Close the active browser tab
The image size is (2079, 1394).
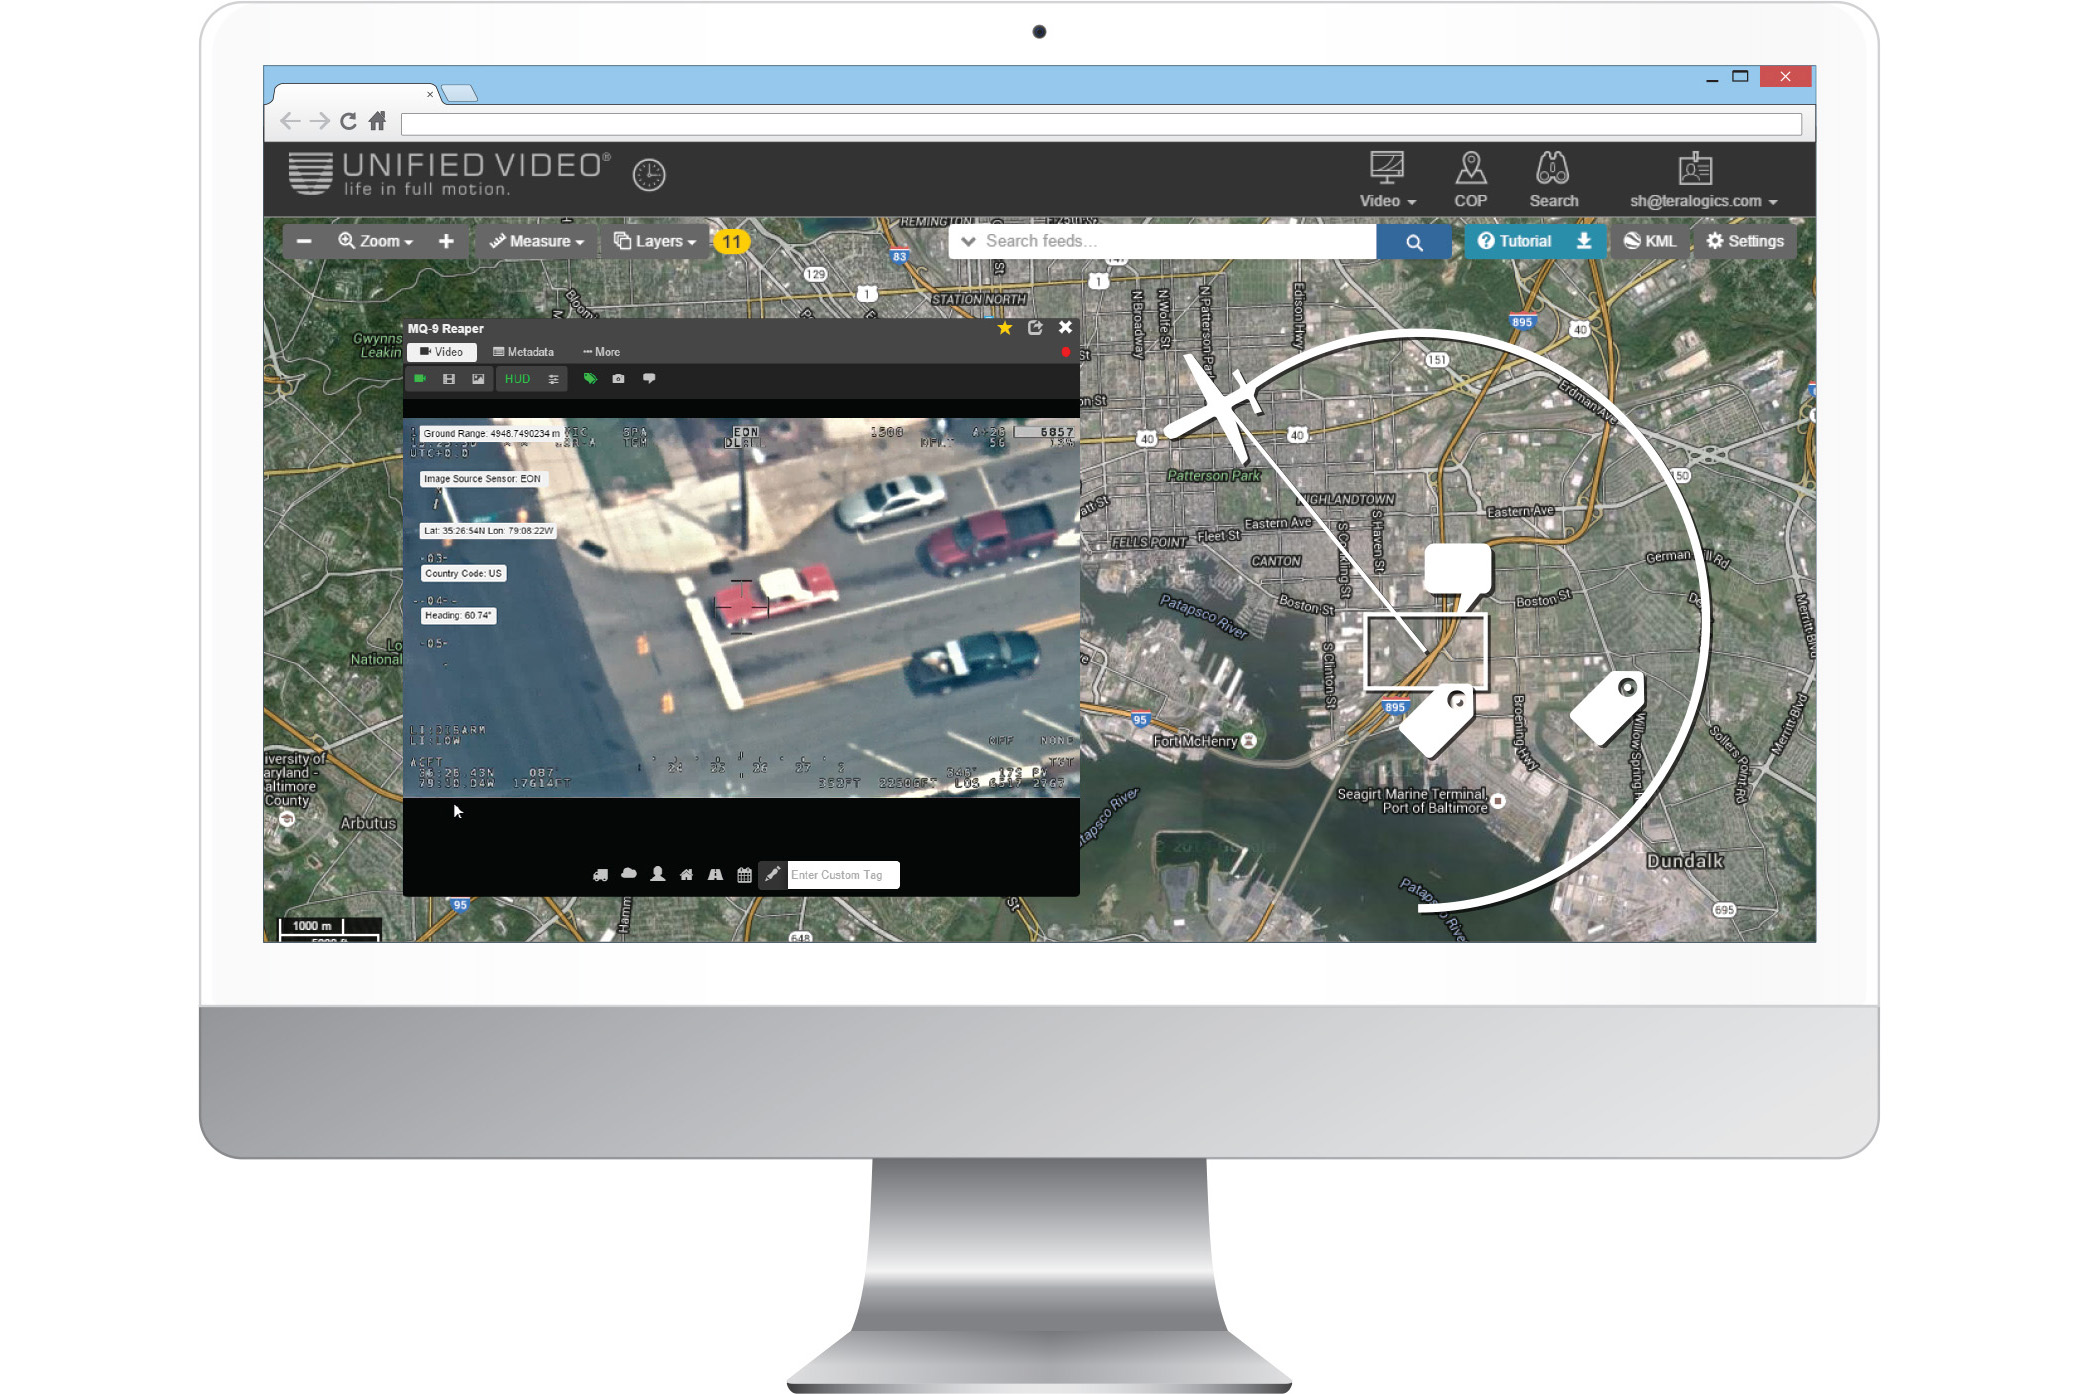430,94
